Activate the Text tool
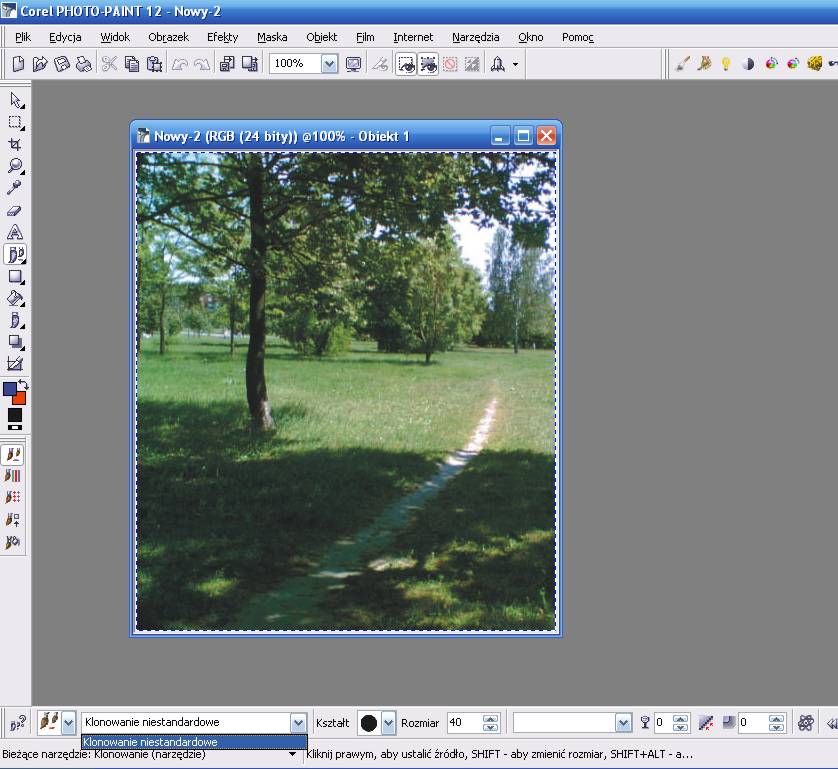Image resolution: width=838 pixels, height=769 pixels. point(15,233)
